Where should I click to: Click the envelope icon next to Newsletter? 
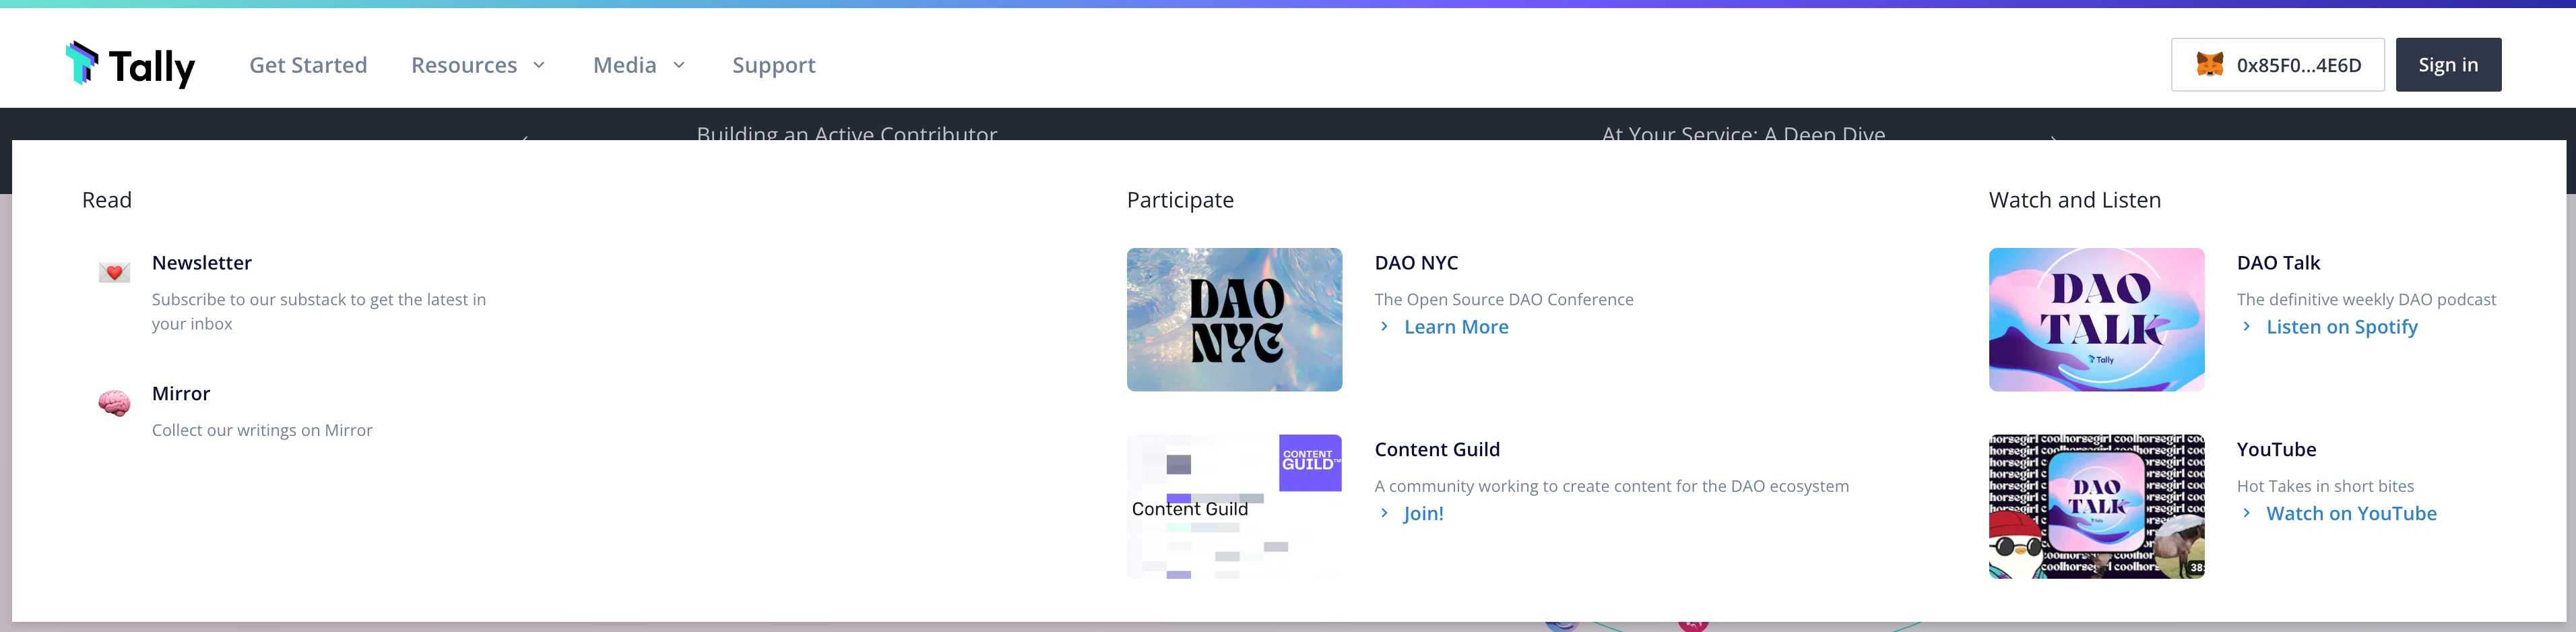pos(114,272)
